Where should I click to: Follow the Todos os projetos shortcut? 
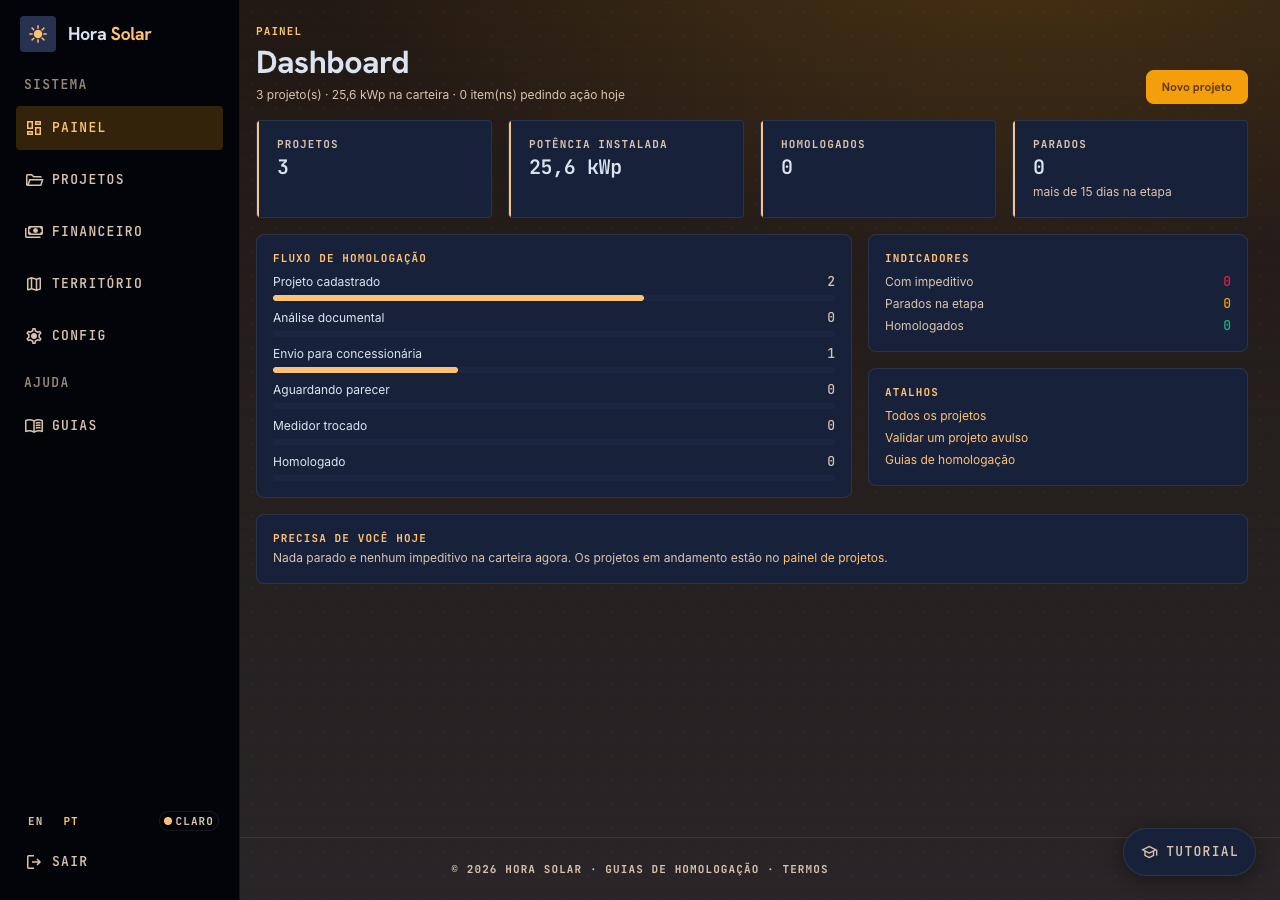click(x=935, y=416)
